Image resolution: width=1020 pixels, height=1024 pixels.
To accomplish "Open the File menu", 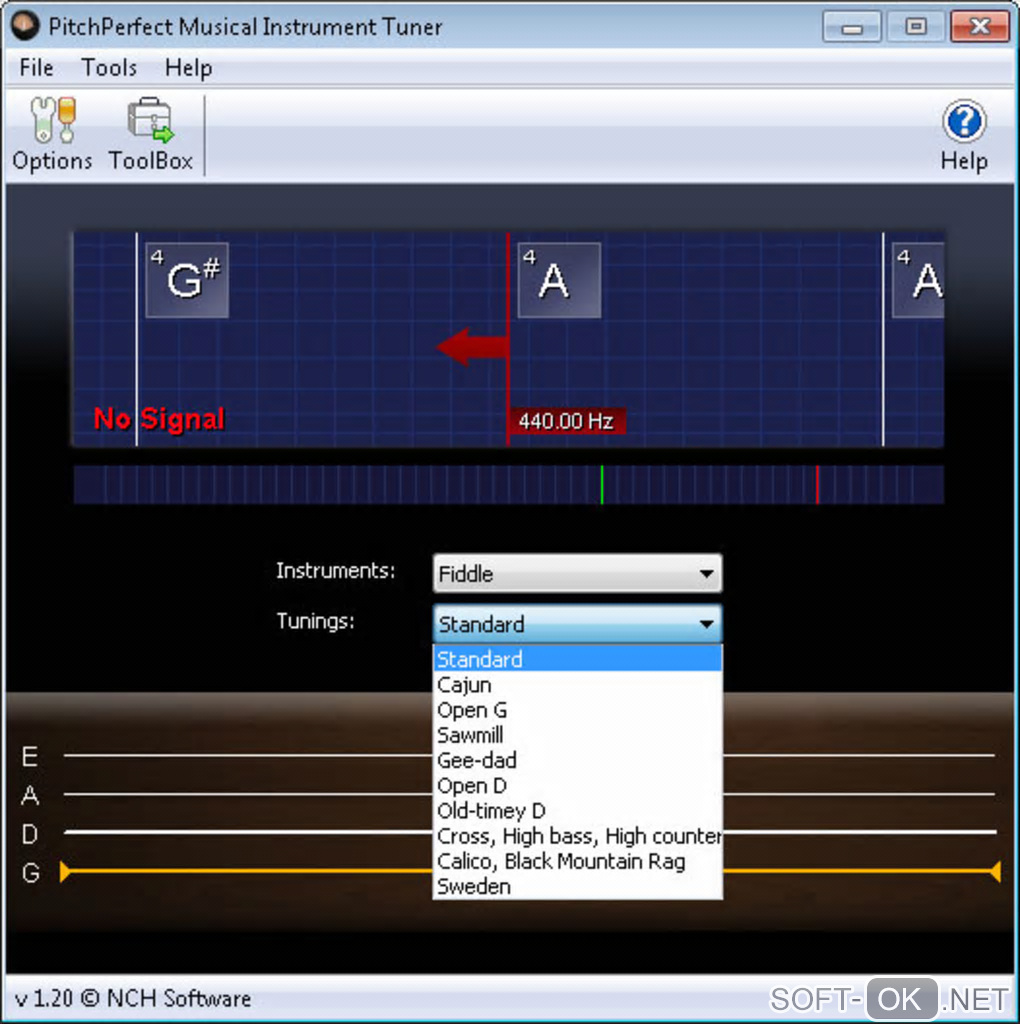I will [x=36, y=67].
